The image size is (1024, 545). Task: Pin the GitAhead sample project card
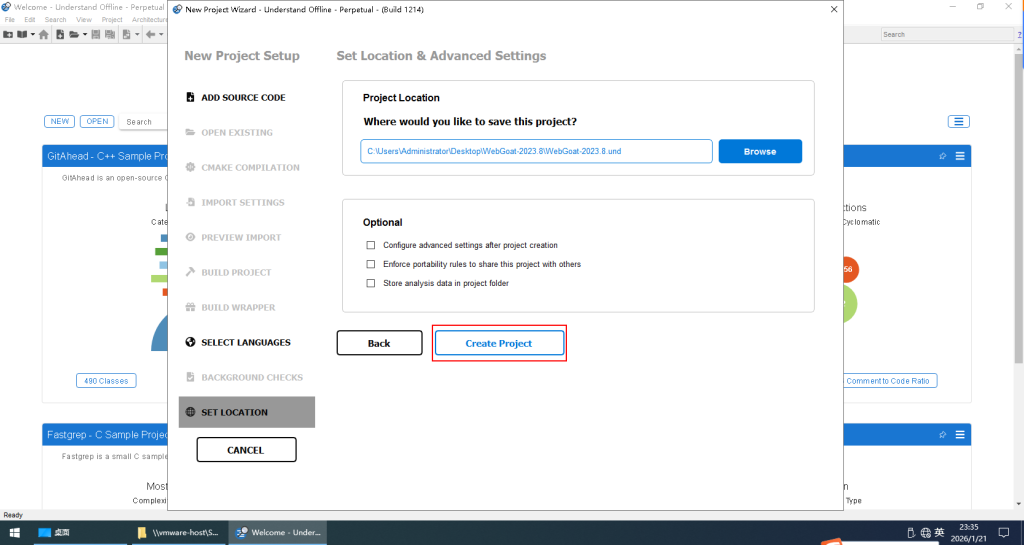[x=942, y=156]
